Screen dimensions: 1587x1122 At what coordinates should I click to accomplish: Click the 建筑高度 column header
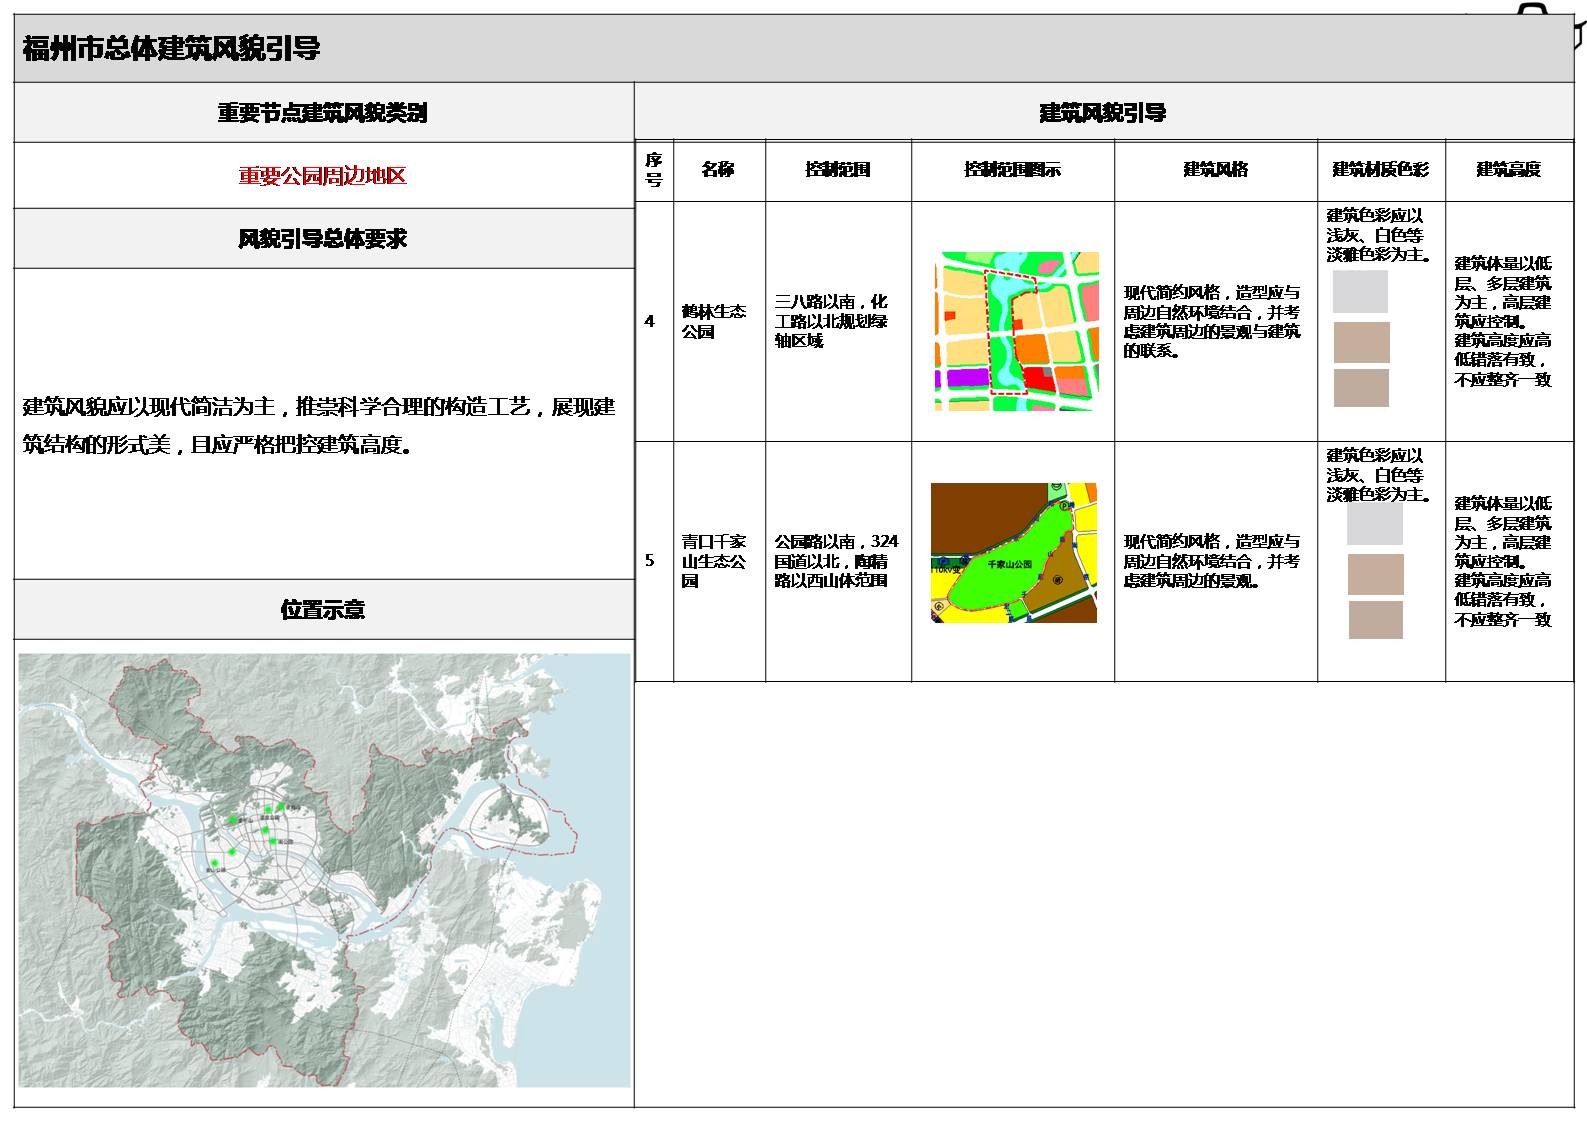click(x=1508, y=170)
